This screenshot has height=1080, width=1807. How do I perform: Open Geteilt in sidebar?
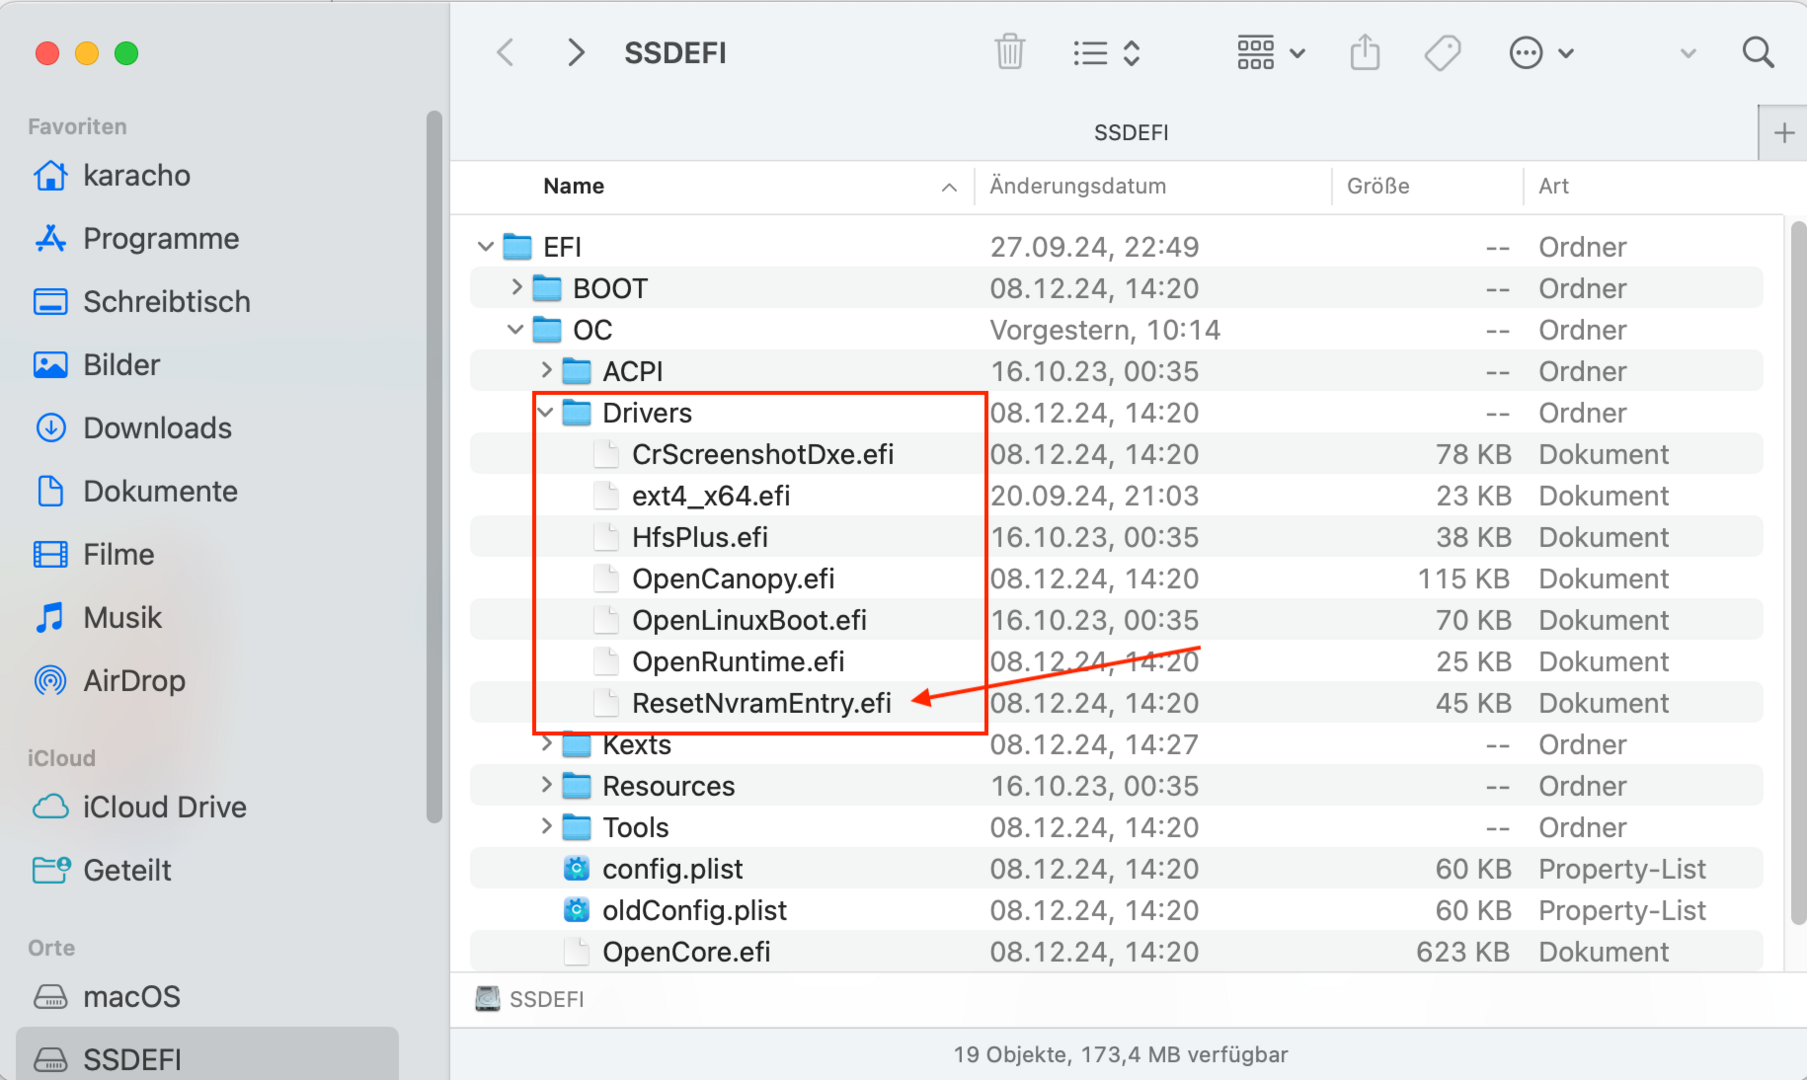tap(102, 870)
